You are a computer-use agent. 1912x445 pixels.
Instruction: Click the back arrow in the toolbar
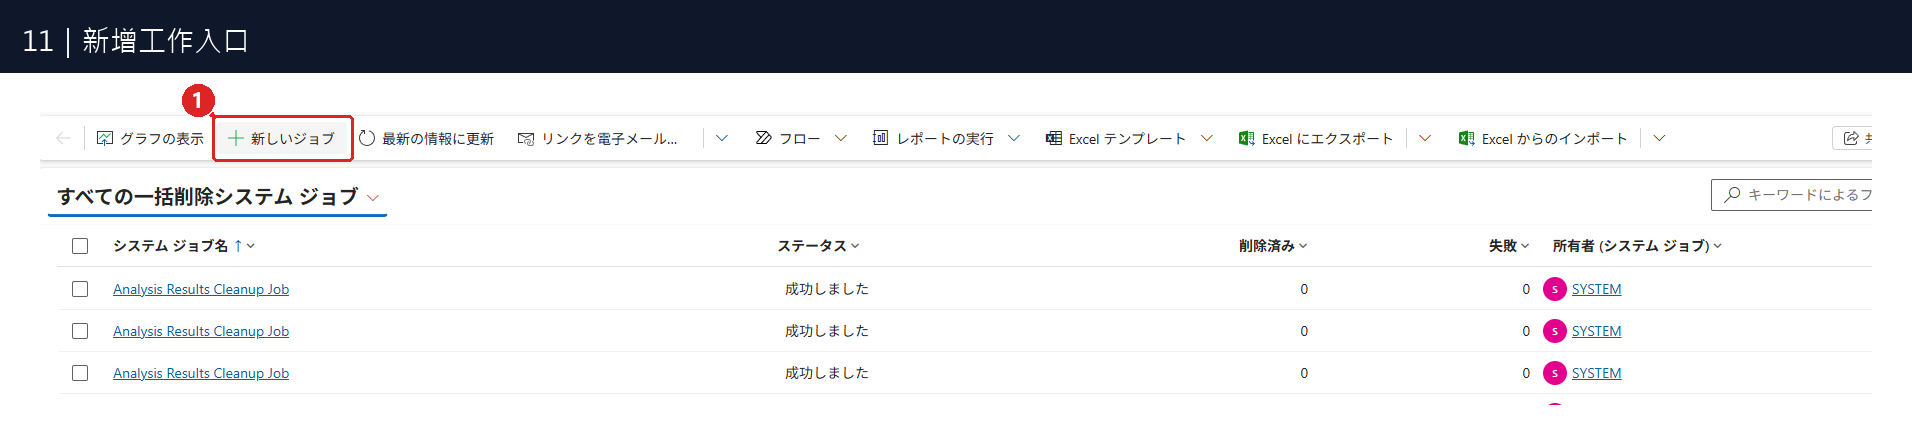(63, 138)
